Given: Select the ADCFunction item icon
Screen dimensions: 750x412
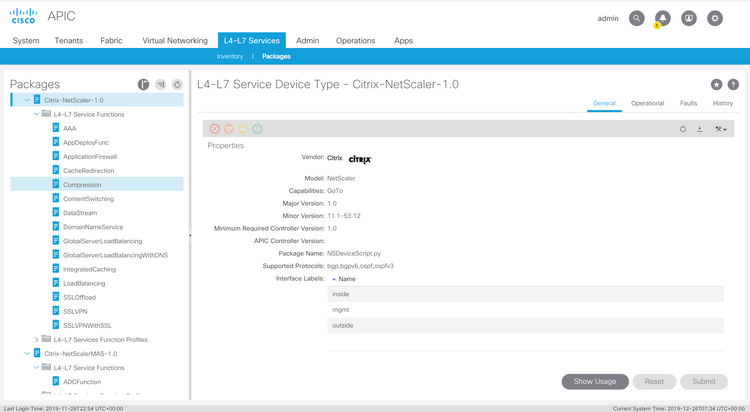Looking at the screenshot, I should (56, 381).
